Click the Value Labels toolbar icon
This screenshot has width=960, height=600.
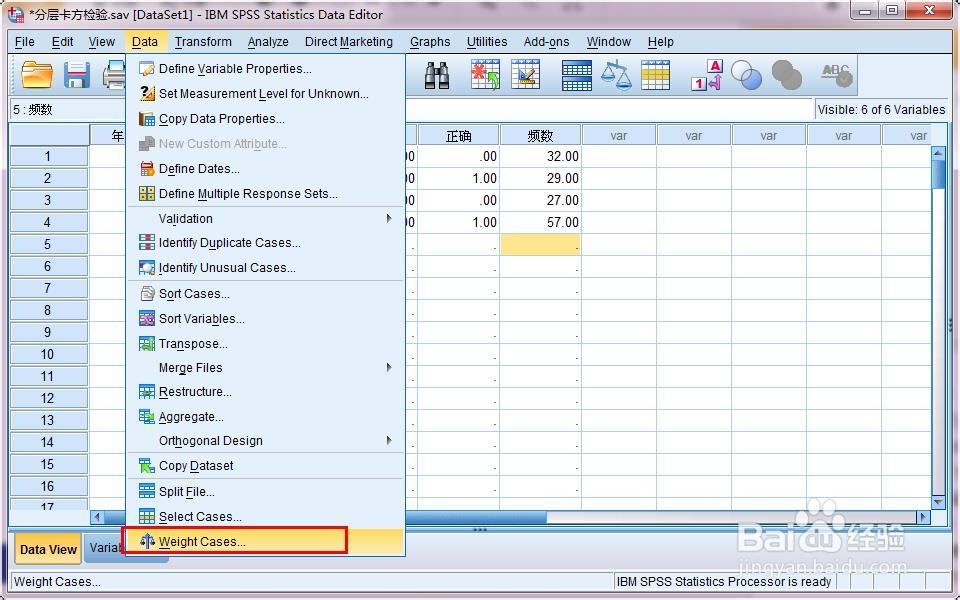coord(707,75)
